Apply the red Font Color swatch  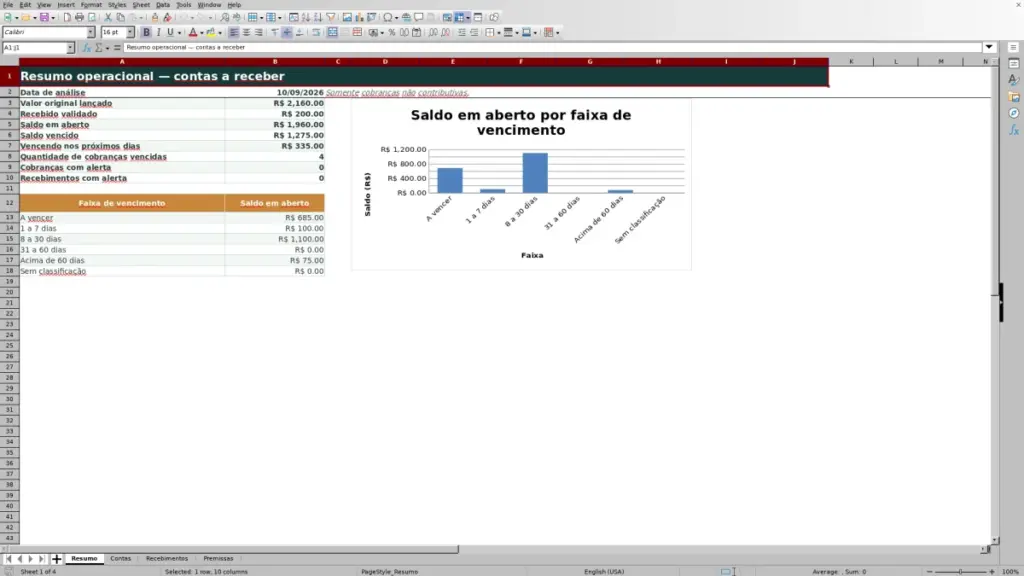pos(193,32)
